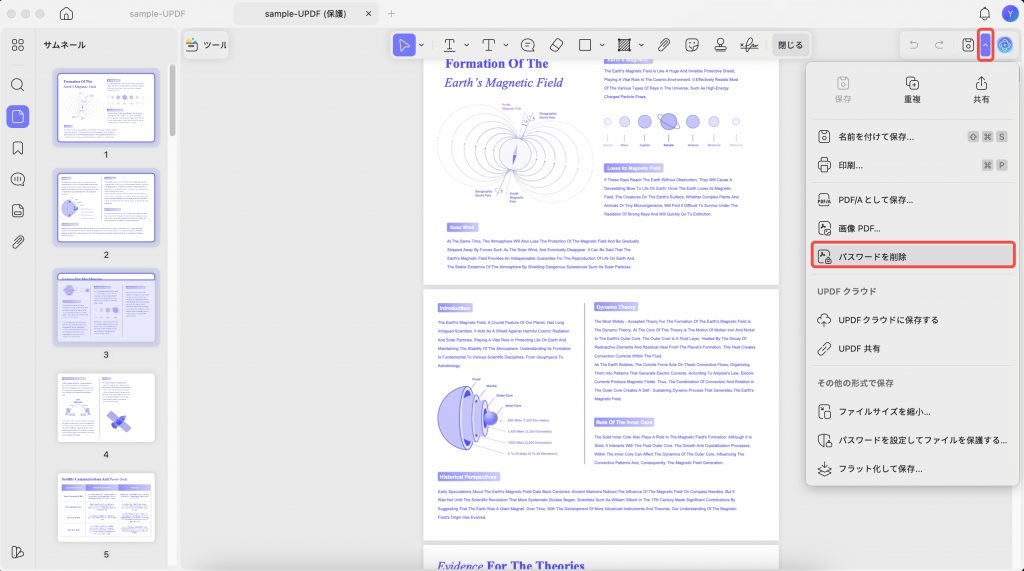Open notifications bell icon
The height and width of the screenshot is (571, 1024).
[984, 14]
